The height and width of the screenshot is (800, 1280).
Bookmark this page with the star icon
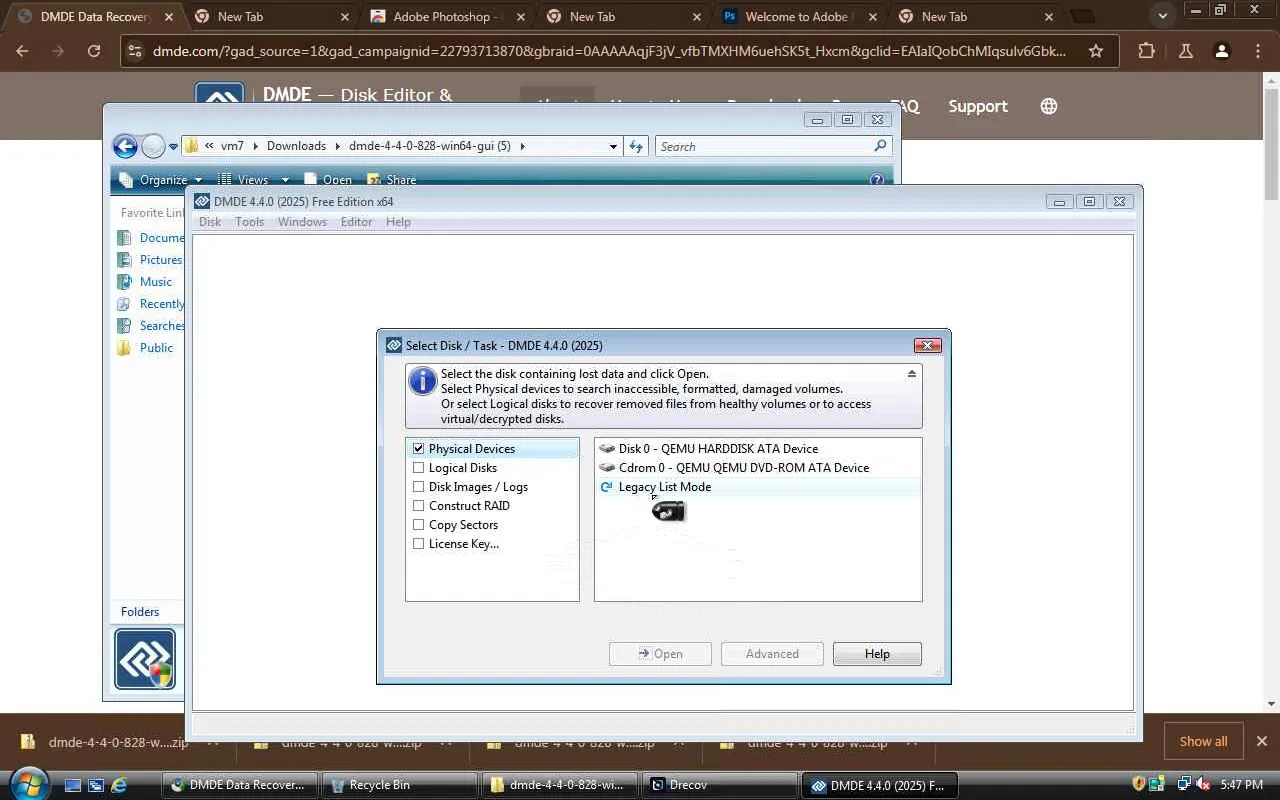point(1096,51)
